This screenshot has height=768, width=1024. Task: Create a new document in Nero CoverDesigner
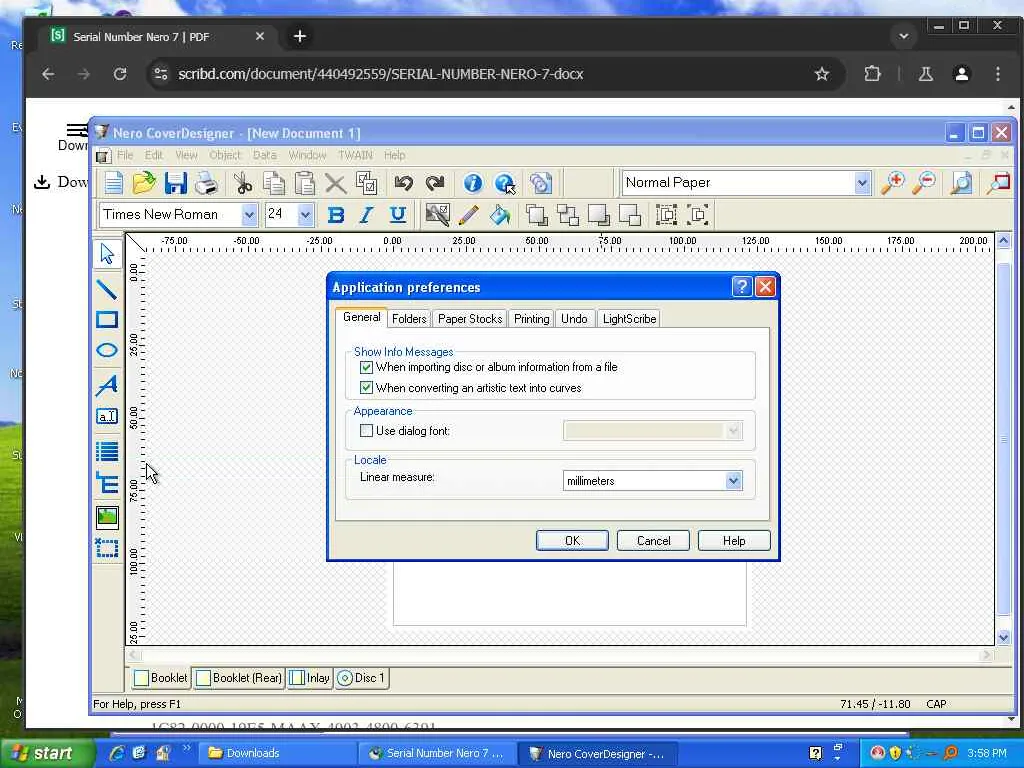(113, 183)
